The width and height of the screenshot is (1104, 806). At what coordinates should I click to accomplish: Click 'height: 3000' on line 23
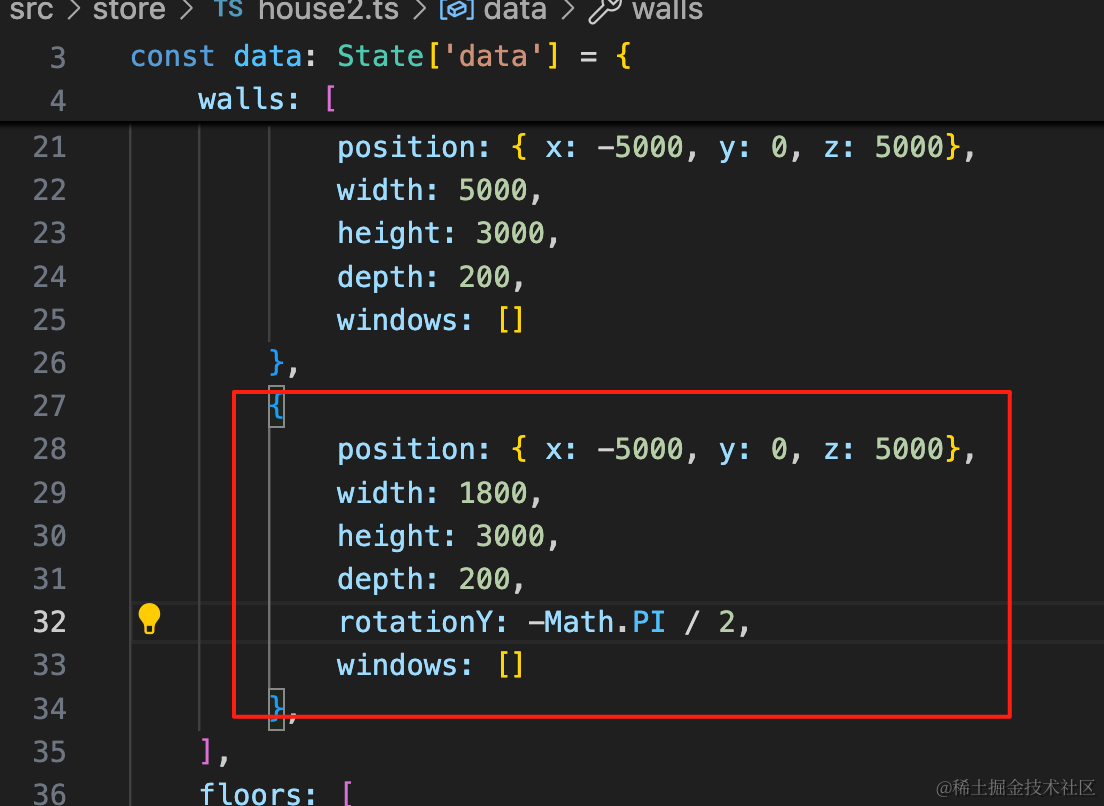(441, 233)
